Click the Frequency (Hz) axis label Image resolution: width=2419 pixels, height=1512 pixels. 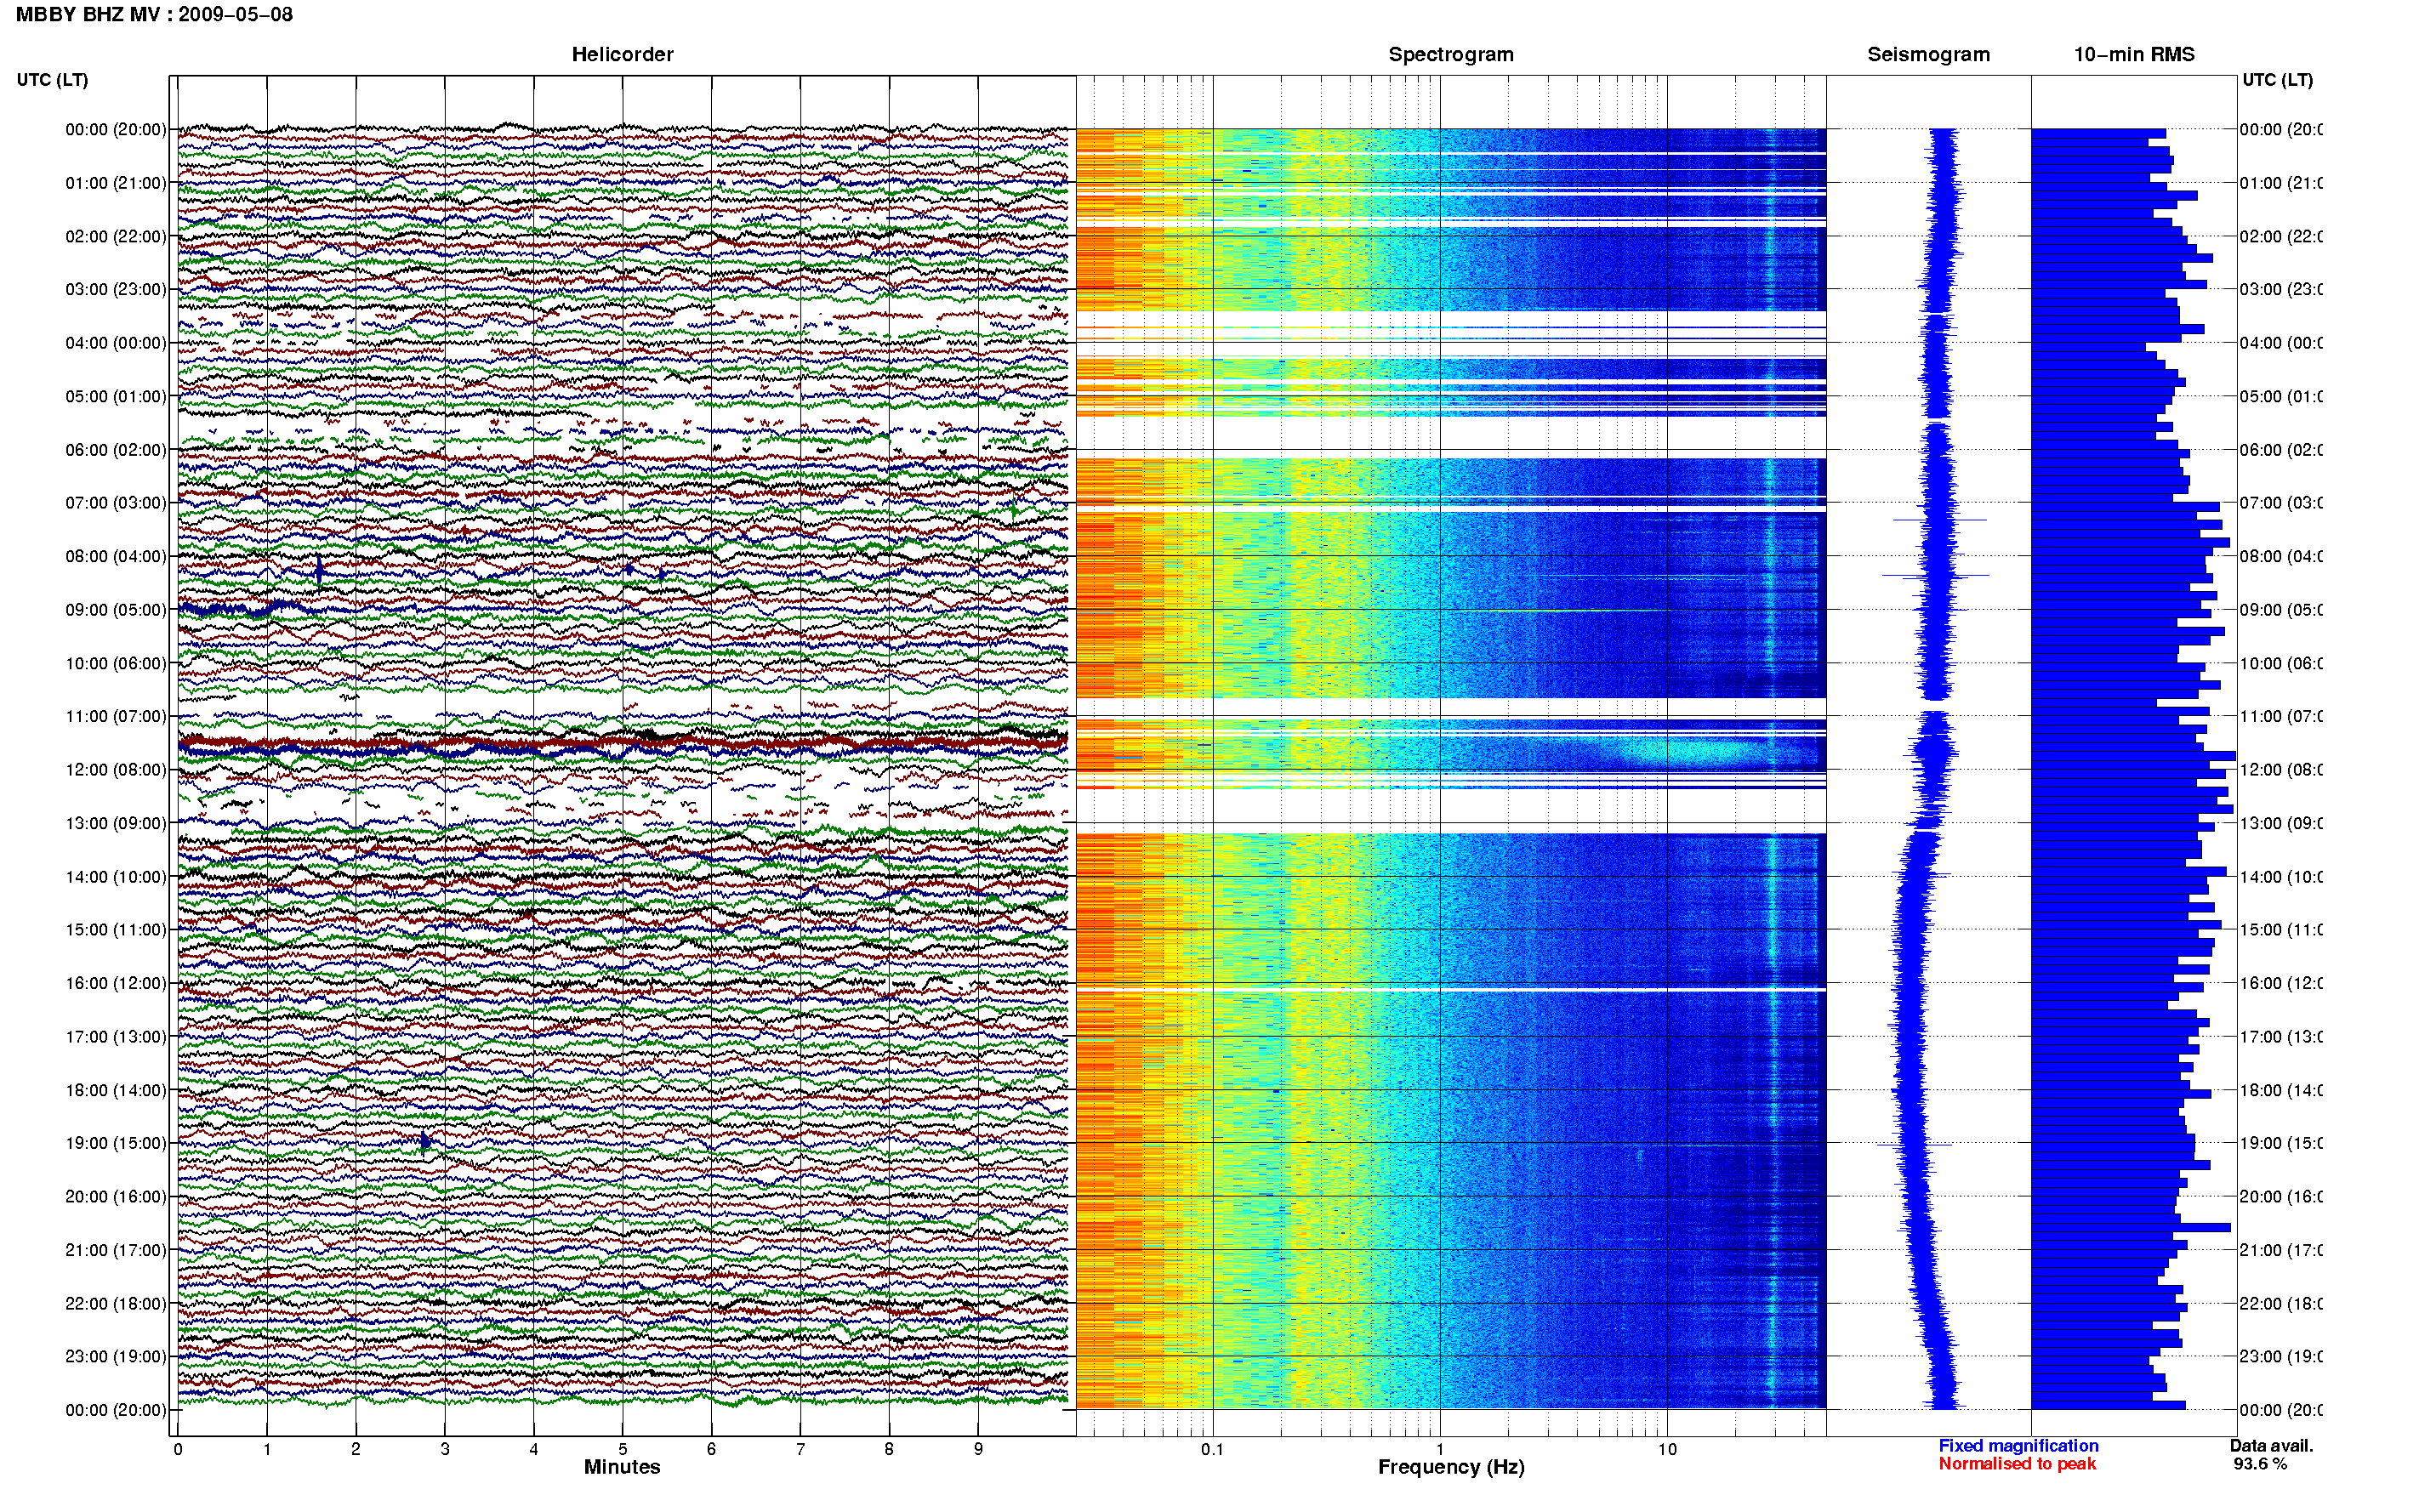point(1450,1467)
